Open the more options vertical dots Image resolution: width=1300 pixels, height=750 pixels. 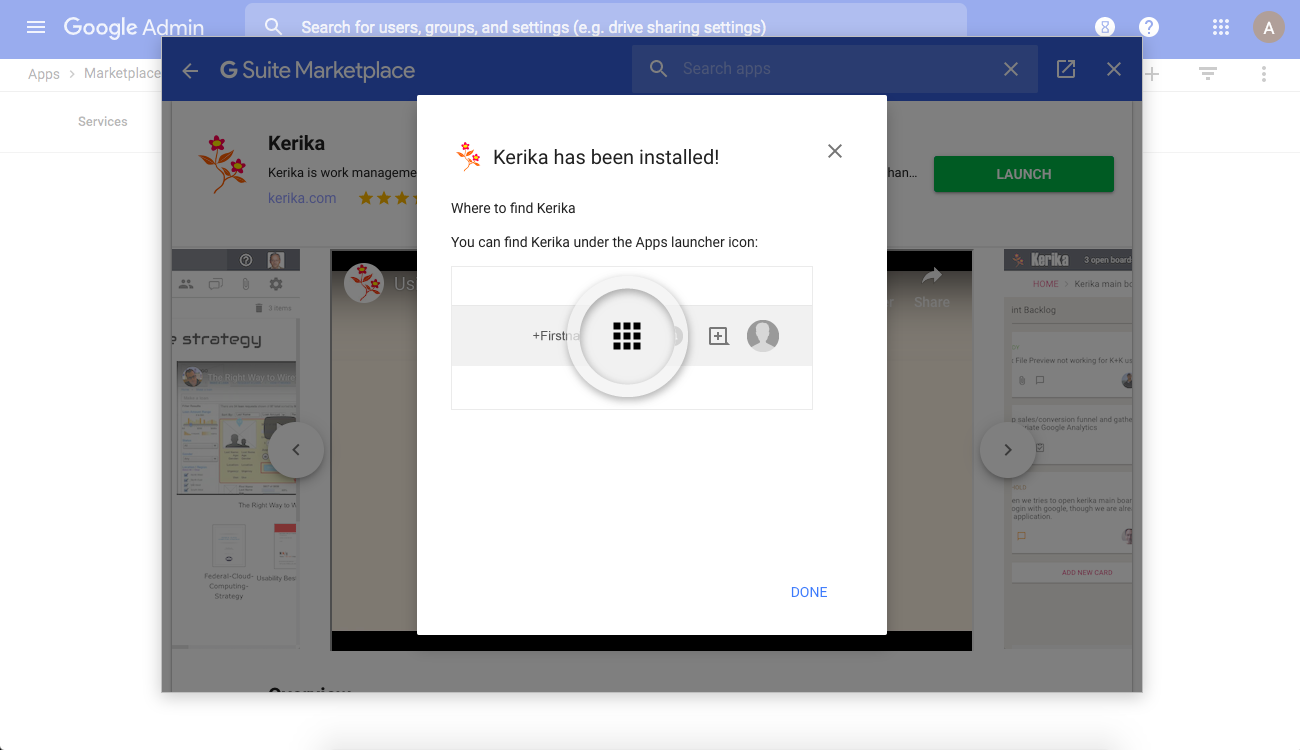point(1264,74)
